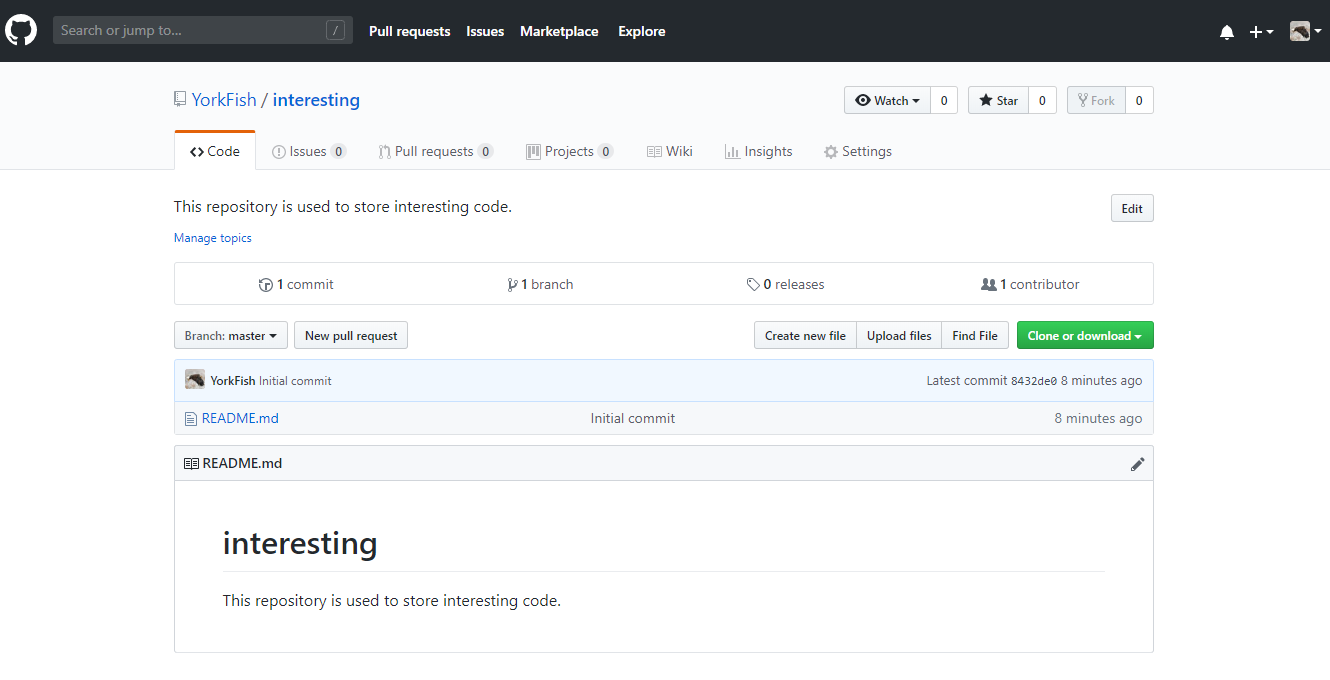
Task: Open the Branch: master dropdown
Action: (231, 335)
